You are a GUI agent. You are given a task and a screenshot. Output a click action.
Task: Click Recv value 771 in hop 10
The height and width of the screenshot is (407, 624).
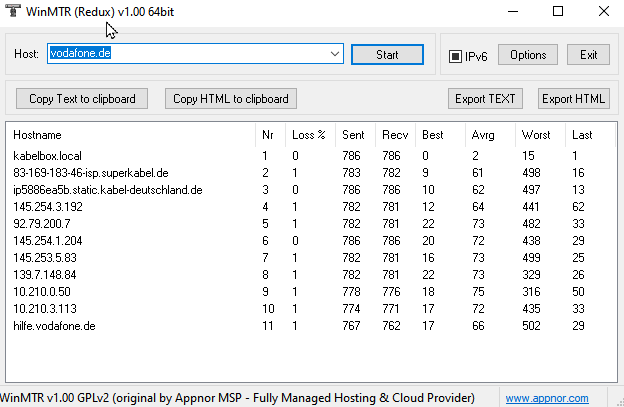click(x=391, y=309)
